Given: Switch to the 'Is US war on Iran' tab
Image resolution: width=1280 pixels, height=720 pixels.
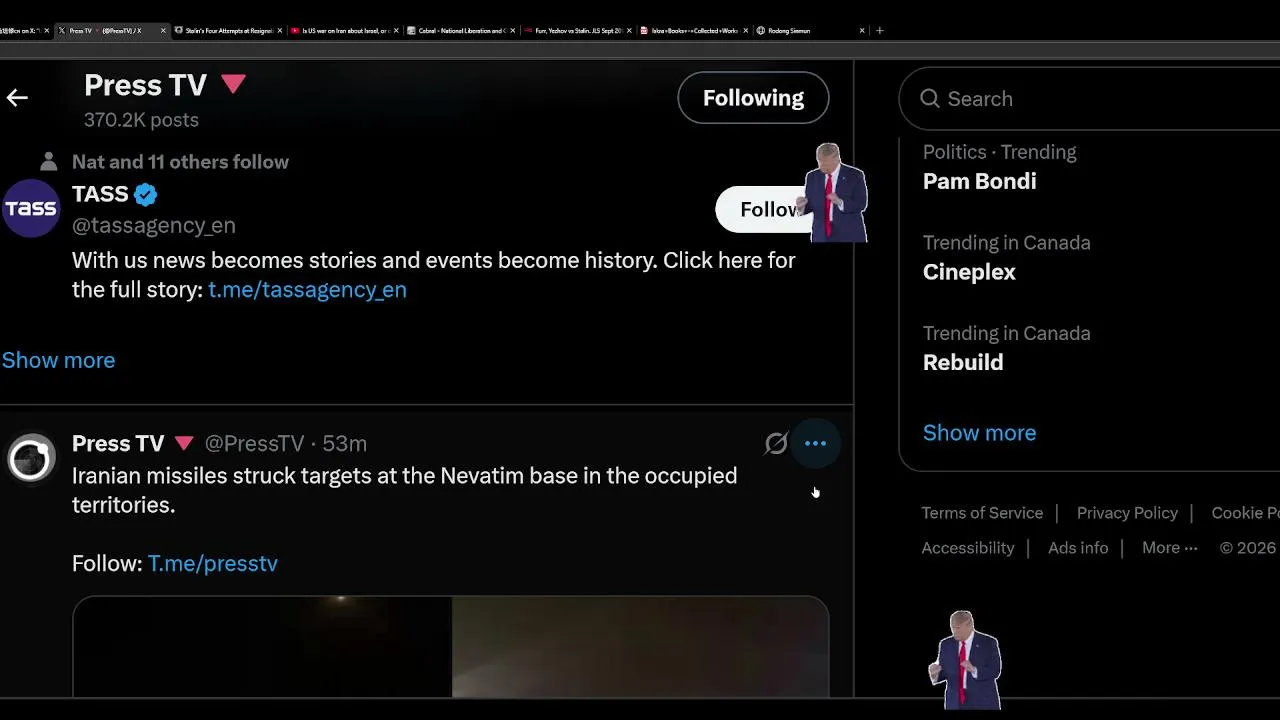Looking at the screenshot, I should [x=345, y=31].
